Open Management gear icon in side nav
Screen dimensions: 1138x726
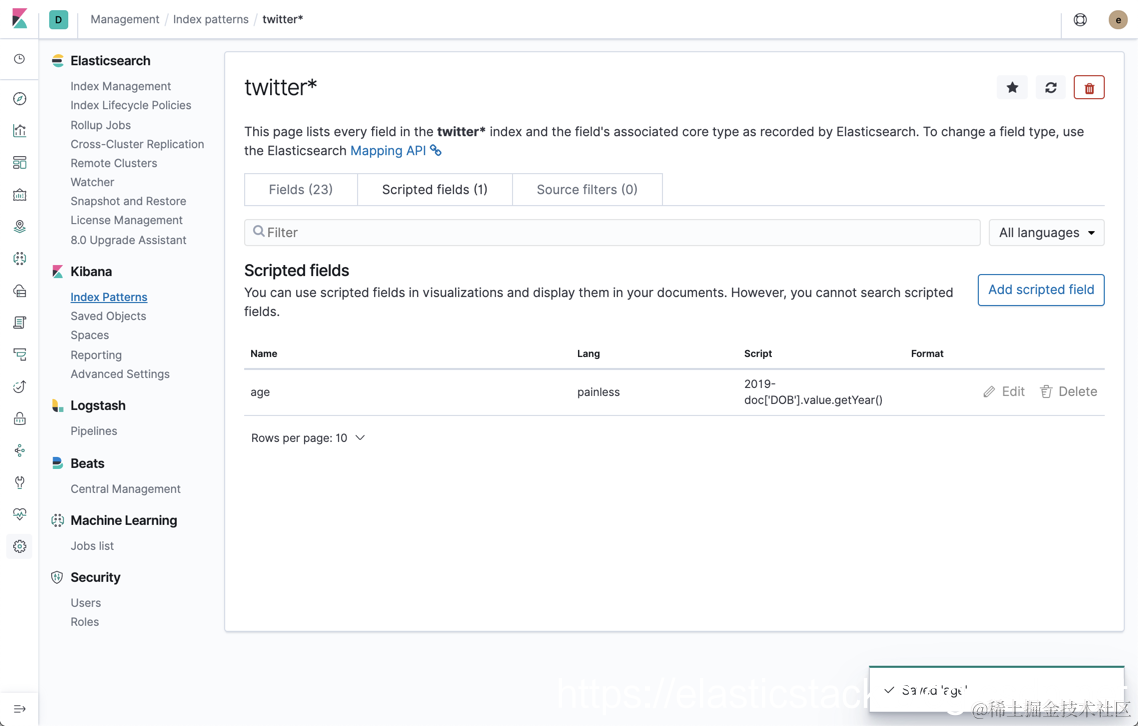20,546
